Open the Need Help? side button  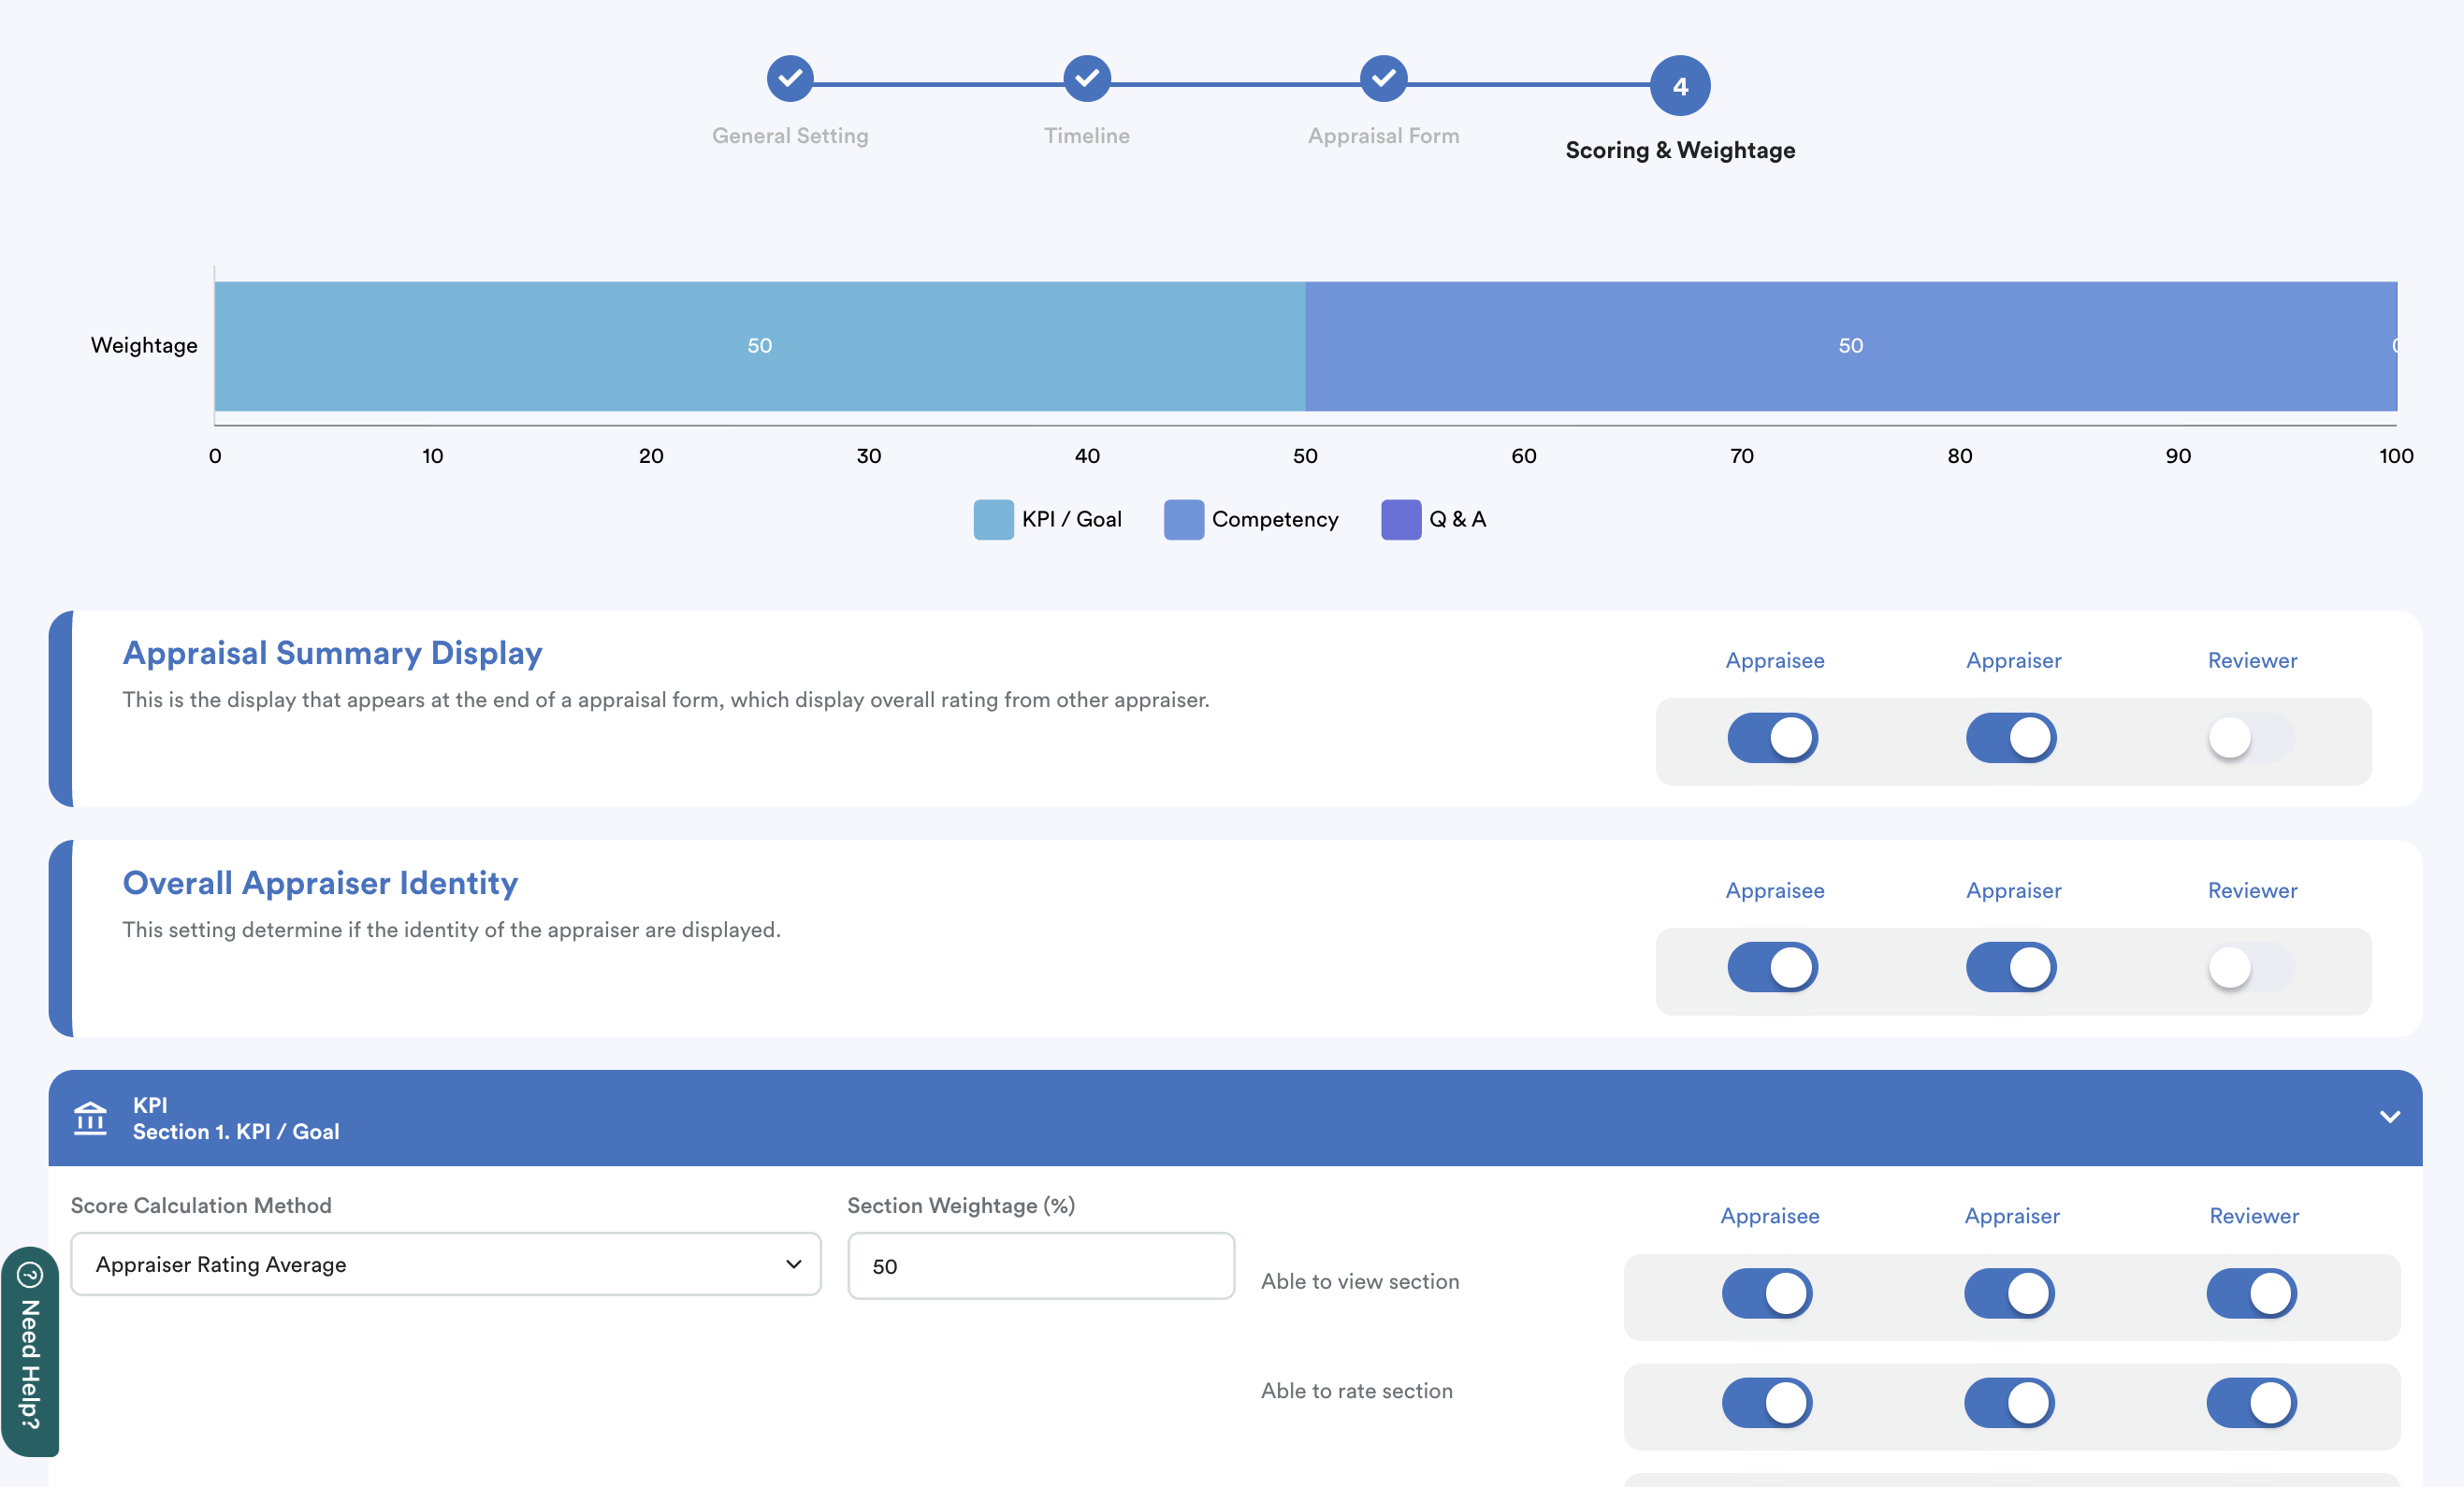click(30, 1362)
